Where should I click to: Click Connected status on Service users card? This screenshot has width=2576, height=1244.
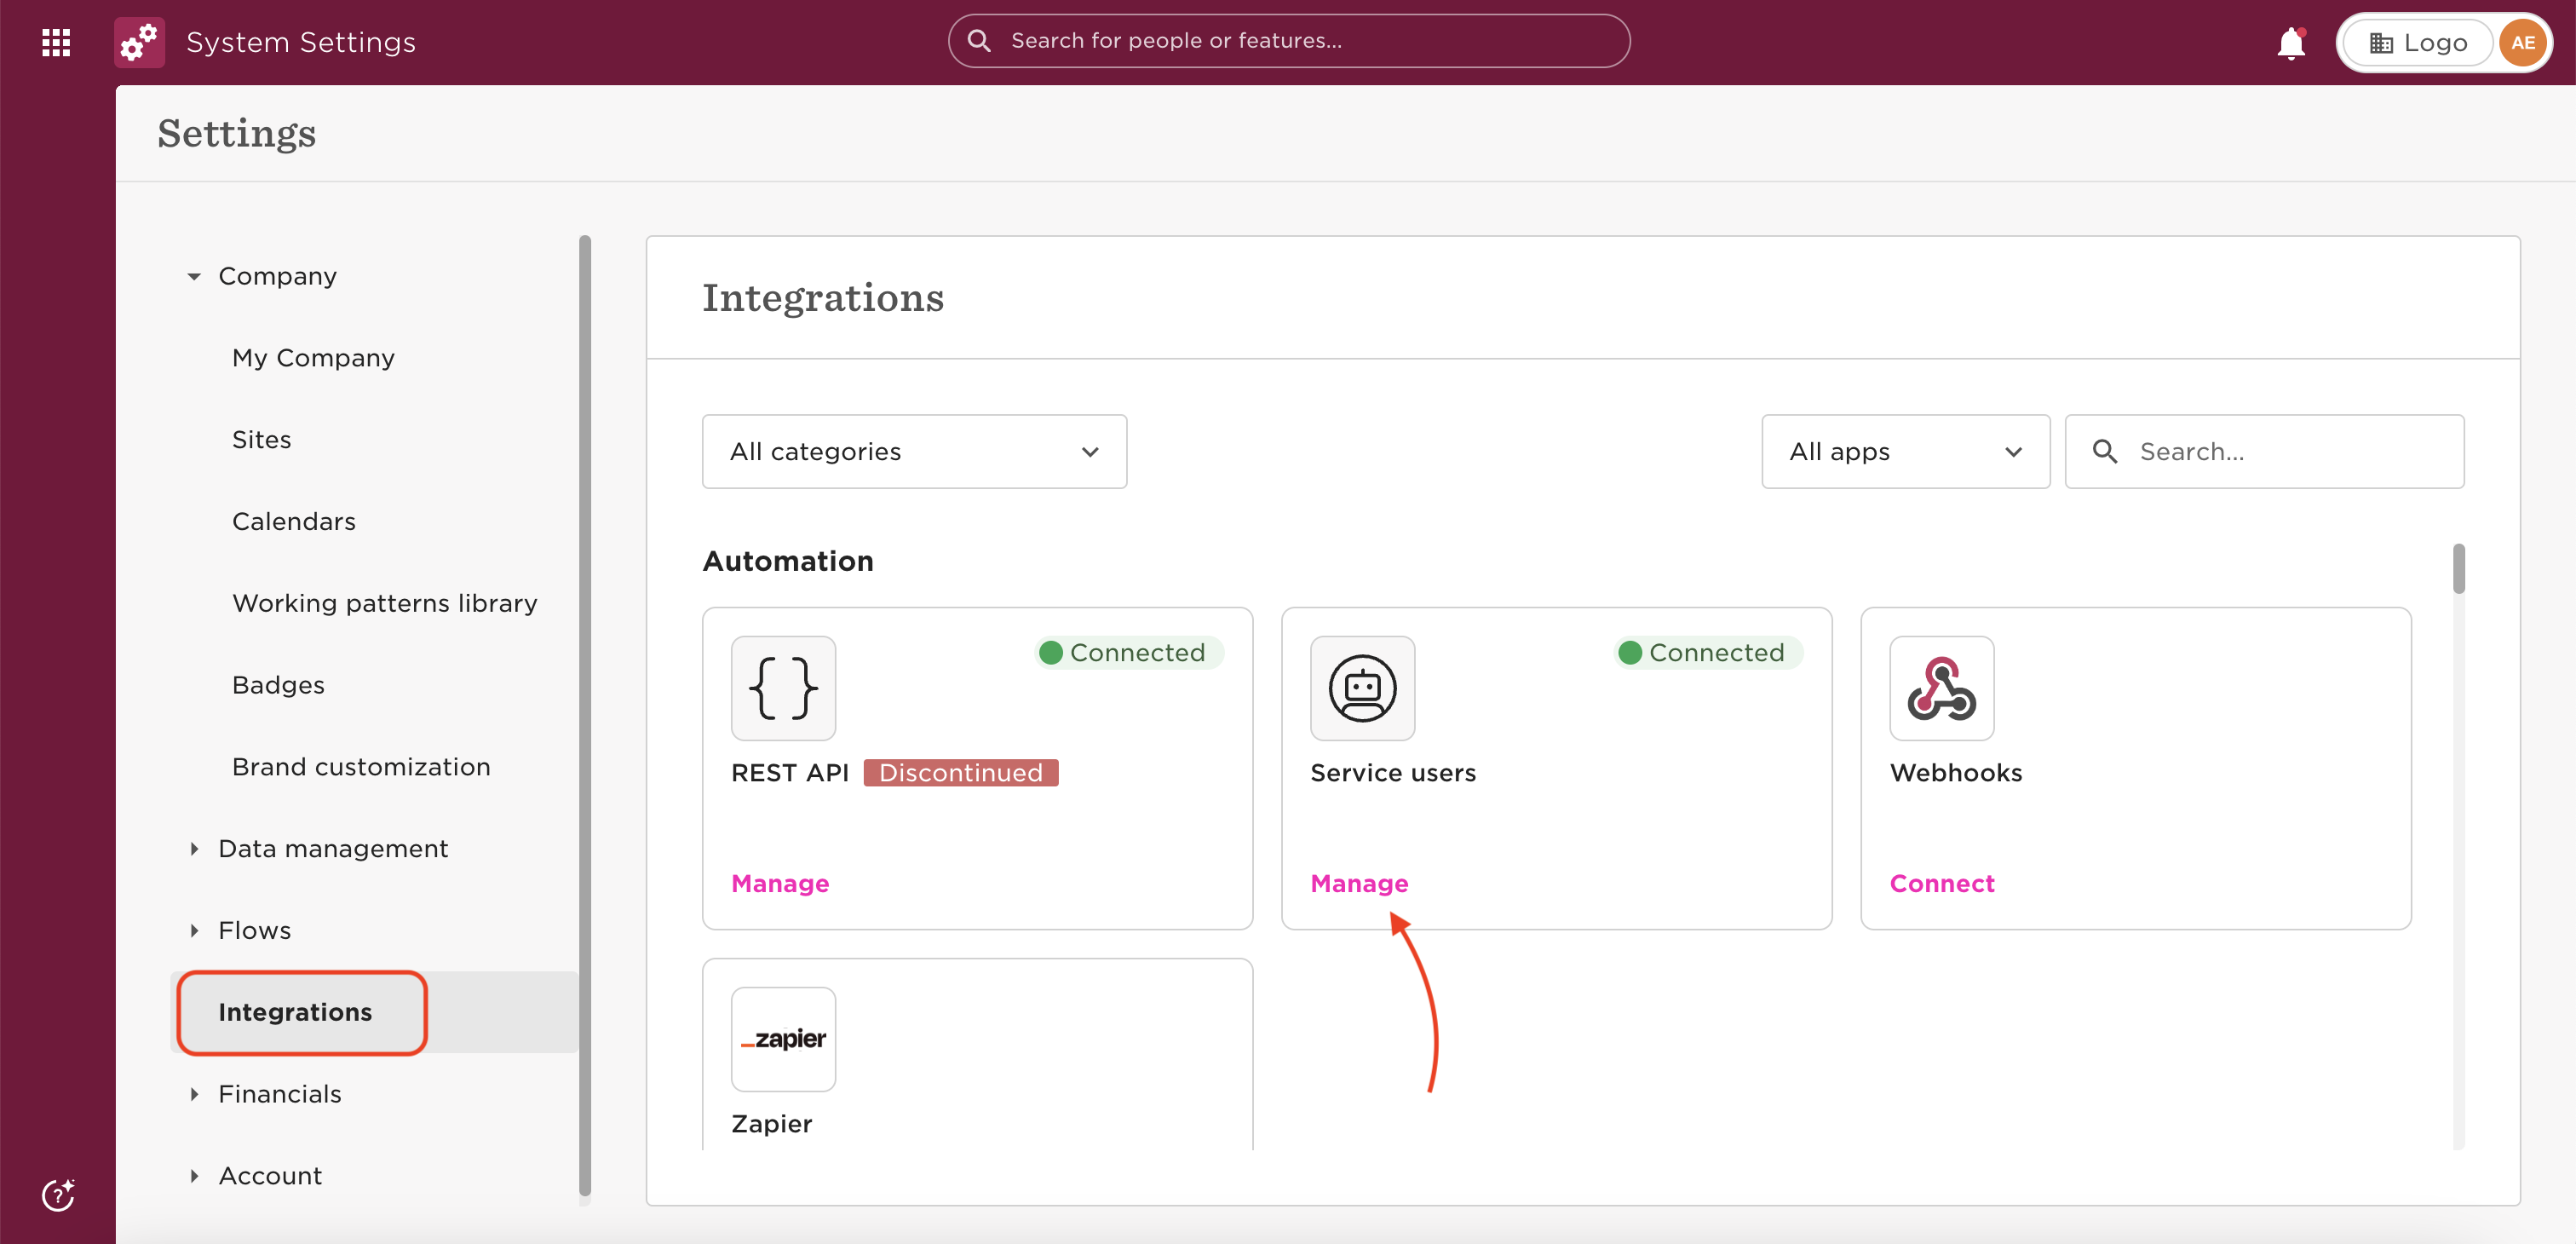coord(1707,652)
